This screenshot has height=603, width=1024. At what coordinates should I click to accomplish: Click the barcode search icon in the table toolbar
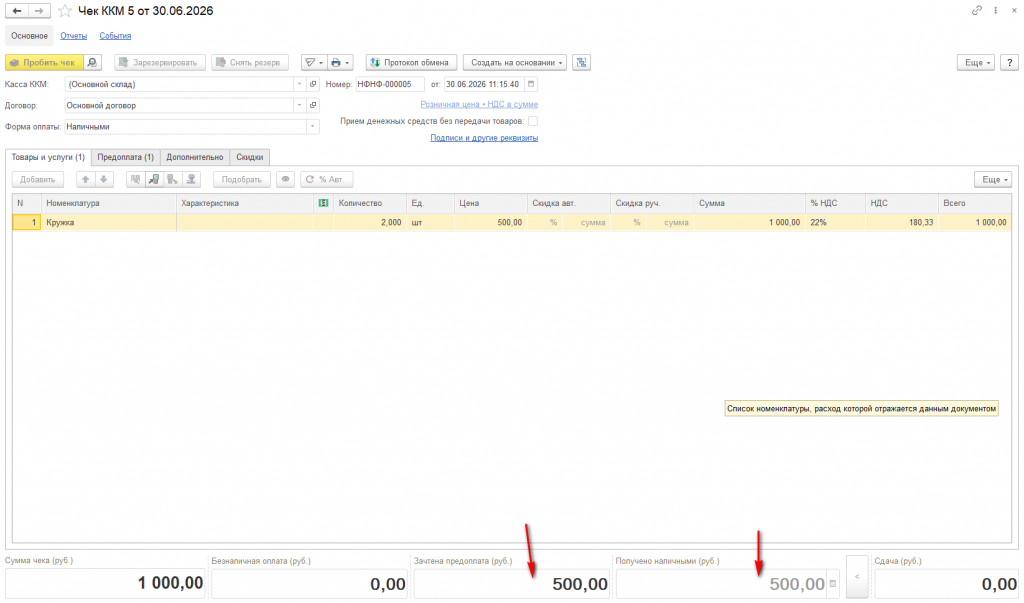coord(135,180)
